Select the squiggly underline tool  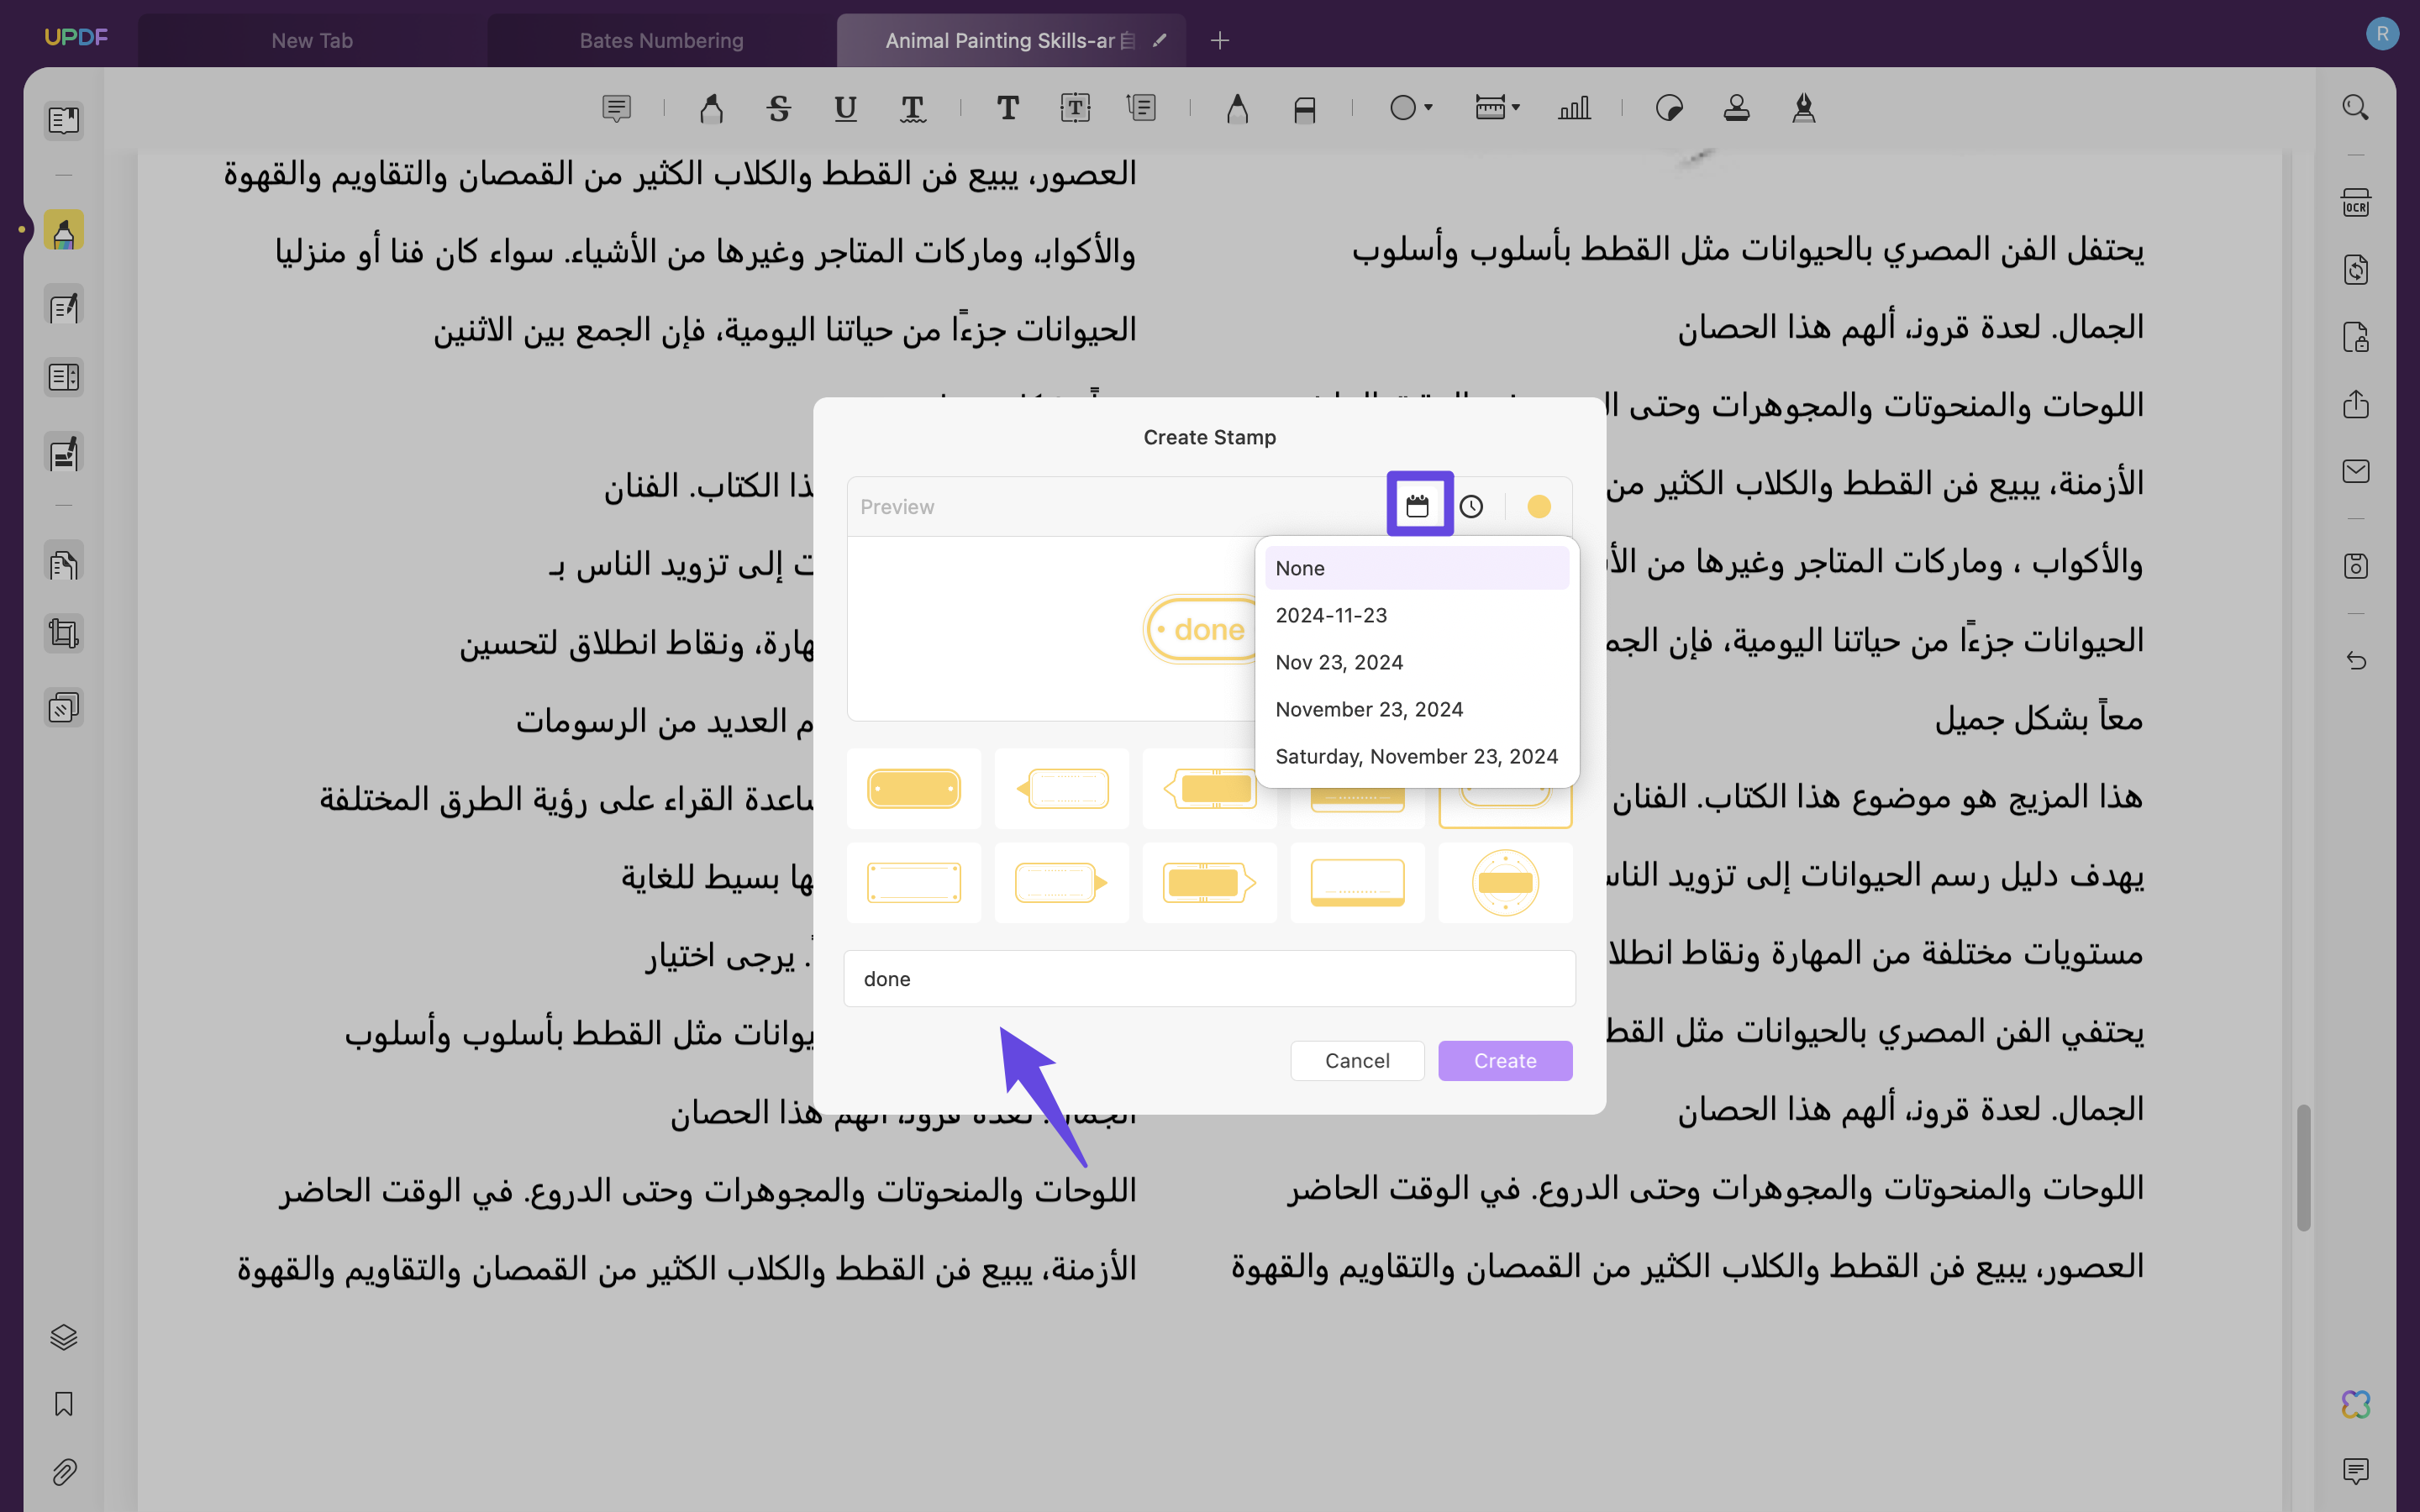(x=913, y=108)
